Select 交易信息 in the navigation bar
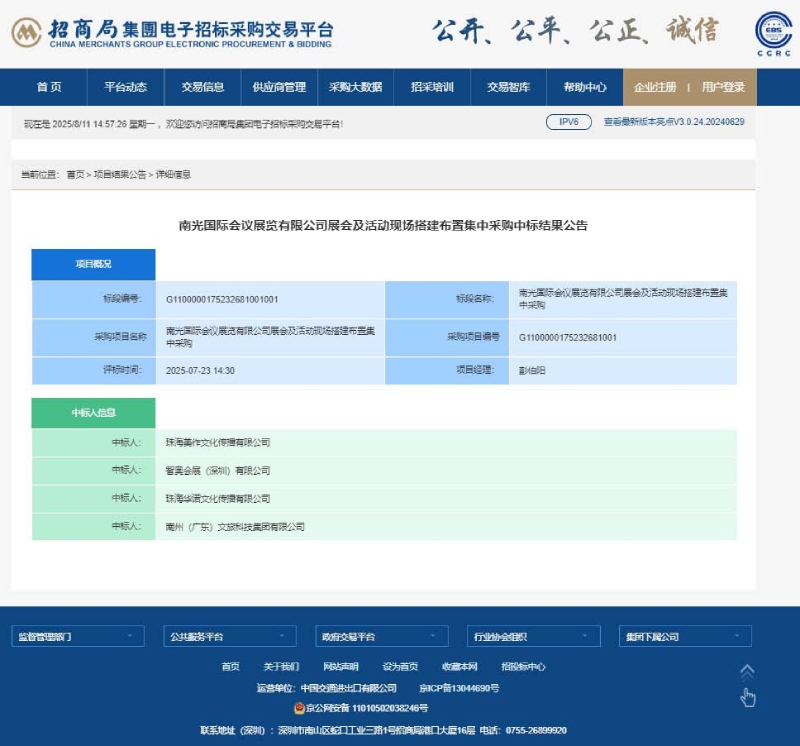 pos(203,87)
